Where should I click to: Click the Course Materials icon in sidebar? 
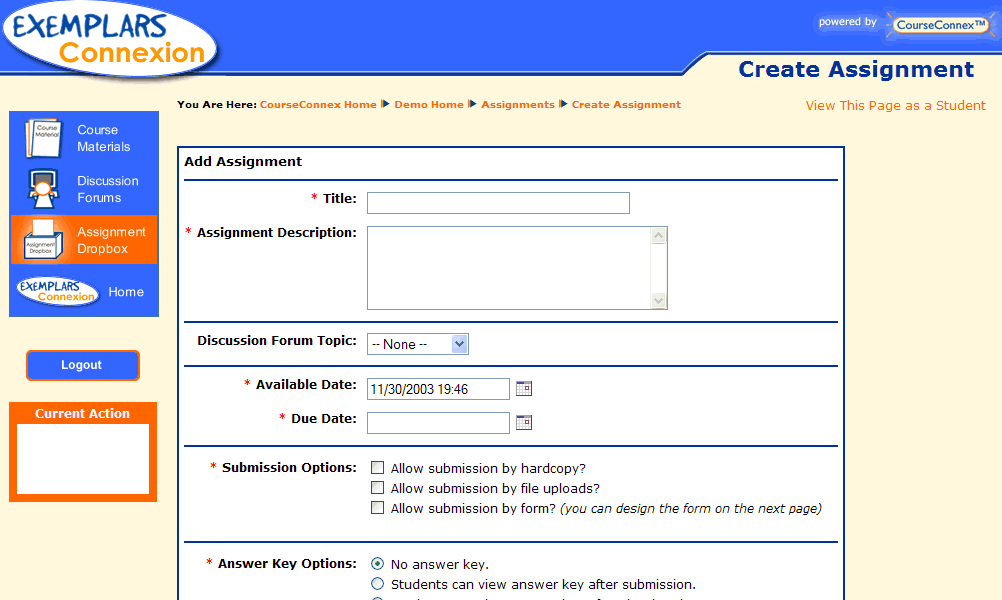click(x=43, y=138)
